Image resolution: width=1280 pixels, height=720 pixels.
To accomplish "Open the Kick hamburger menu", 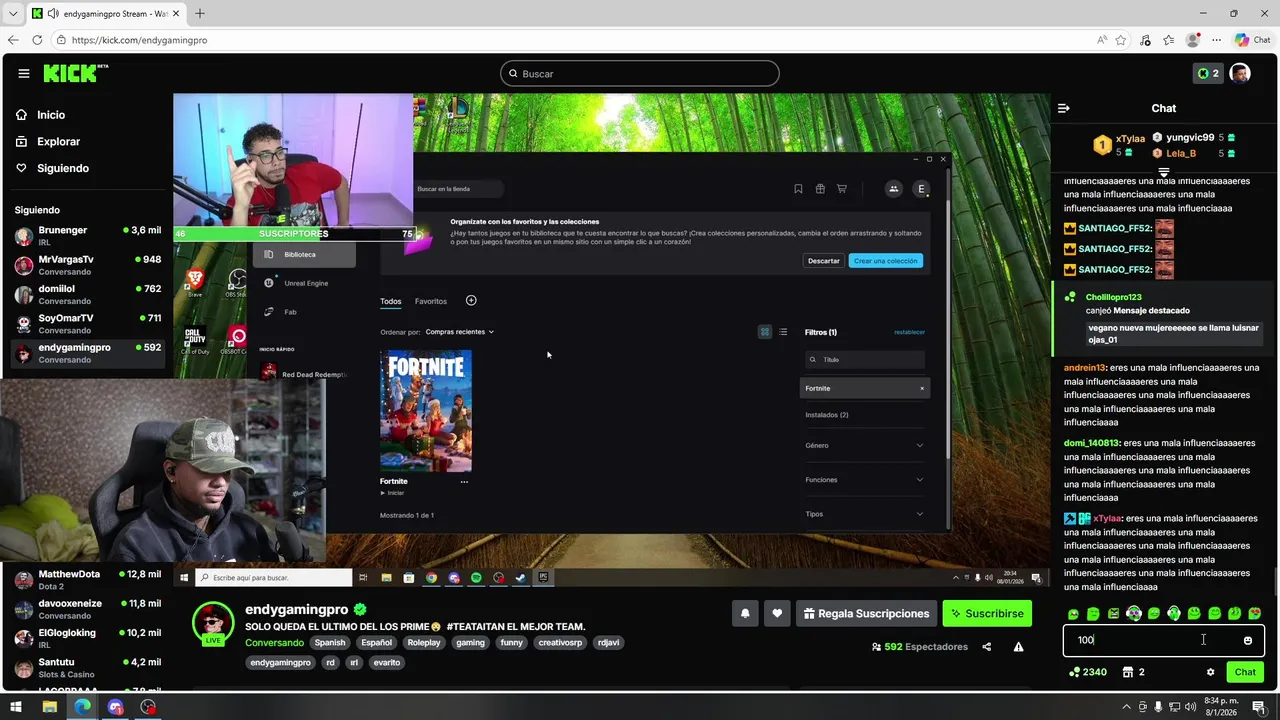I will tap(23, 73).
